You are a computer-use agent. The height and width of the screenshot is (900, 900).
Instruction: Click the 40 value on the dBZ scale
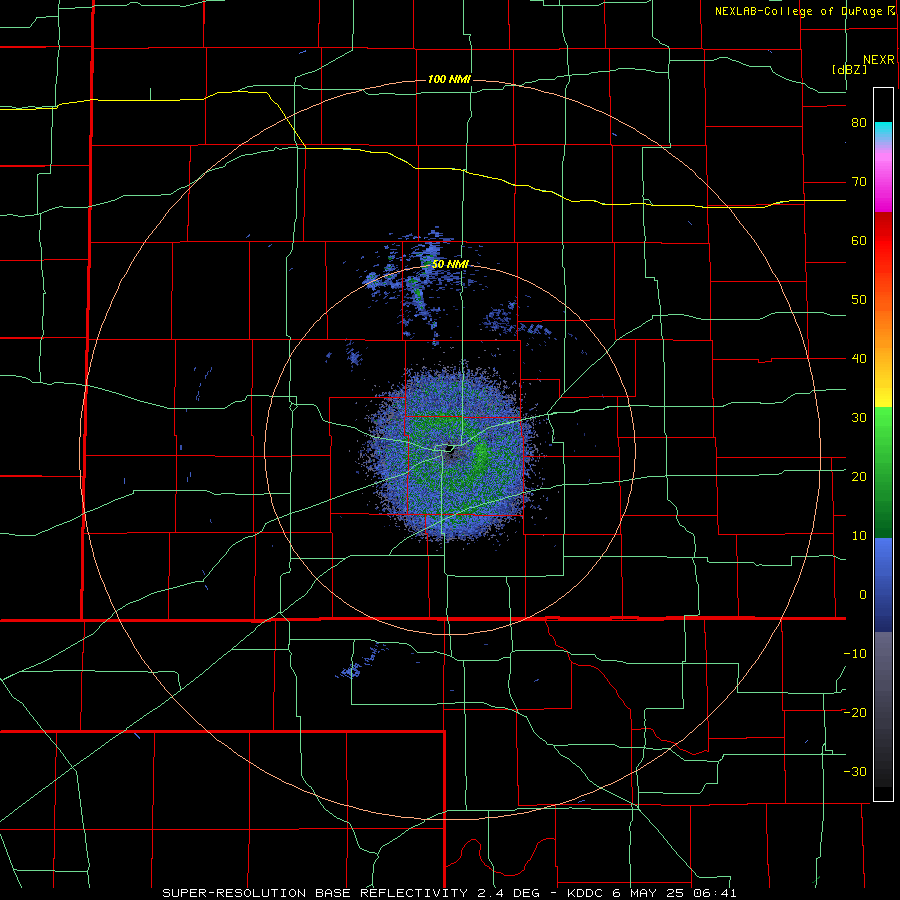[859, 359]
